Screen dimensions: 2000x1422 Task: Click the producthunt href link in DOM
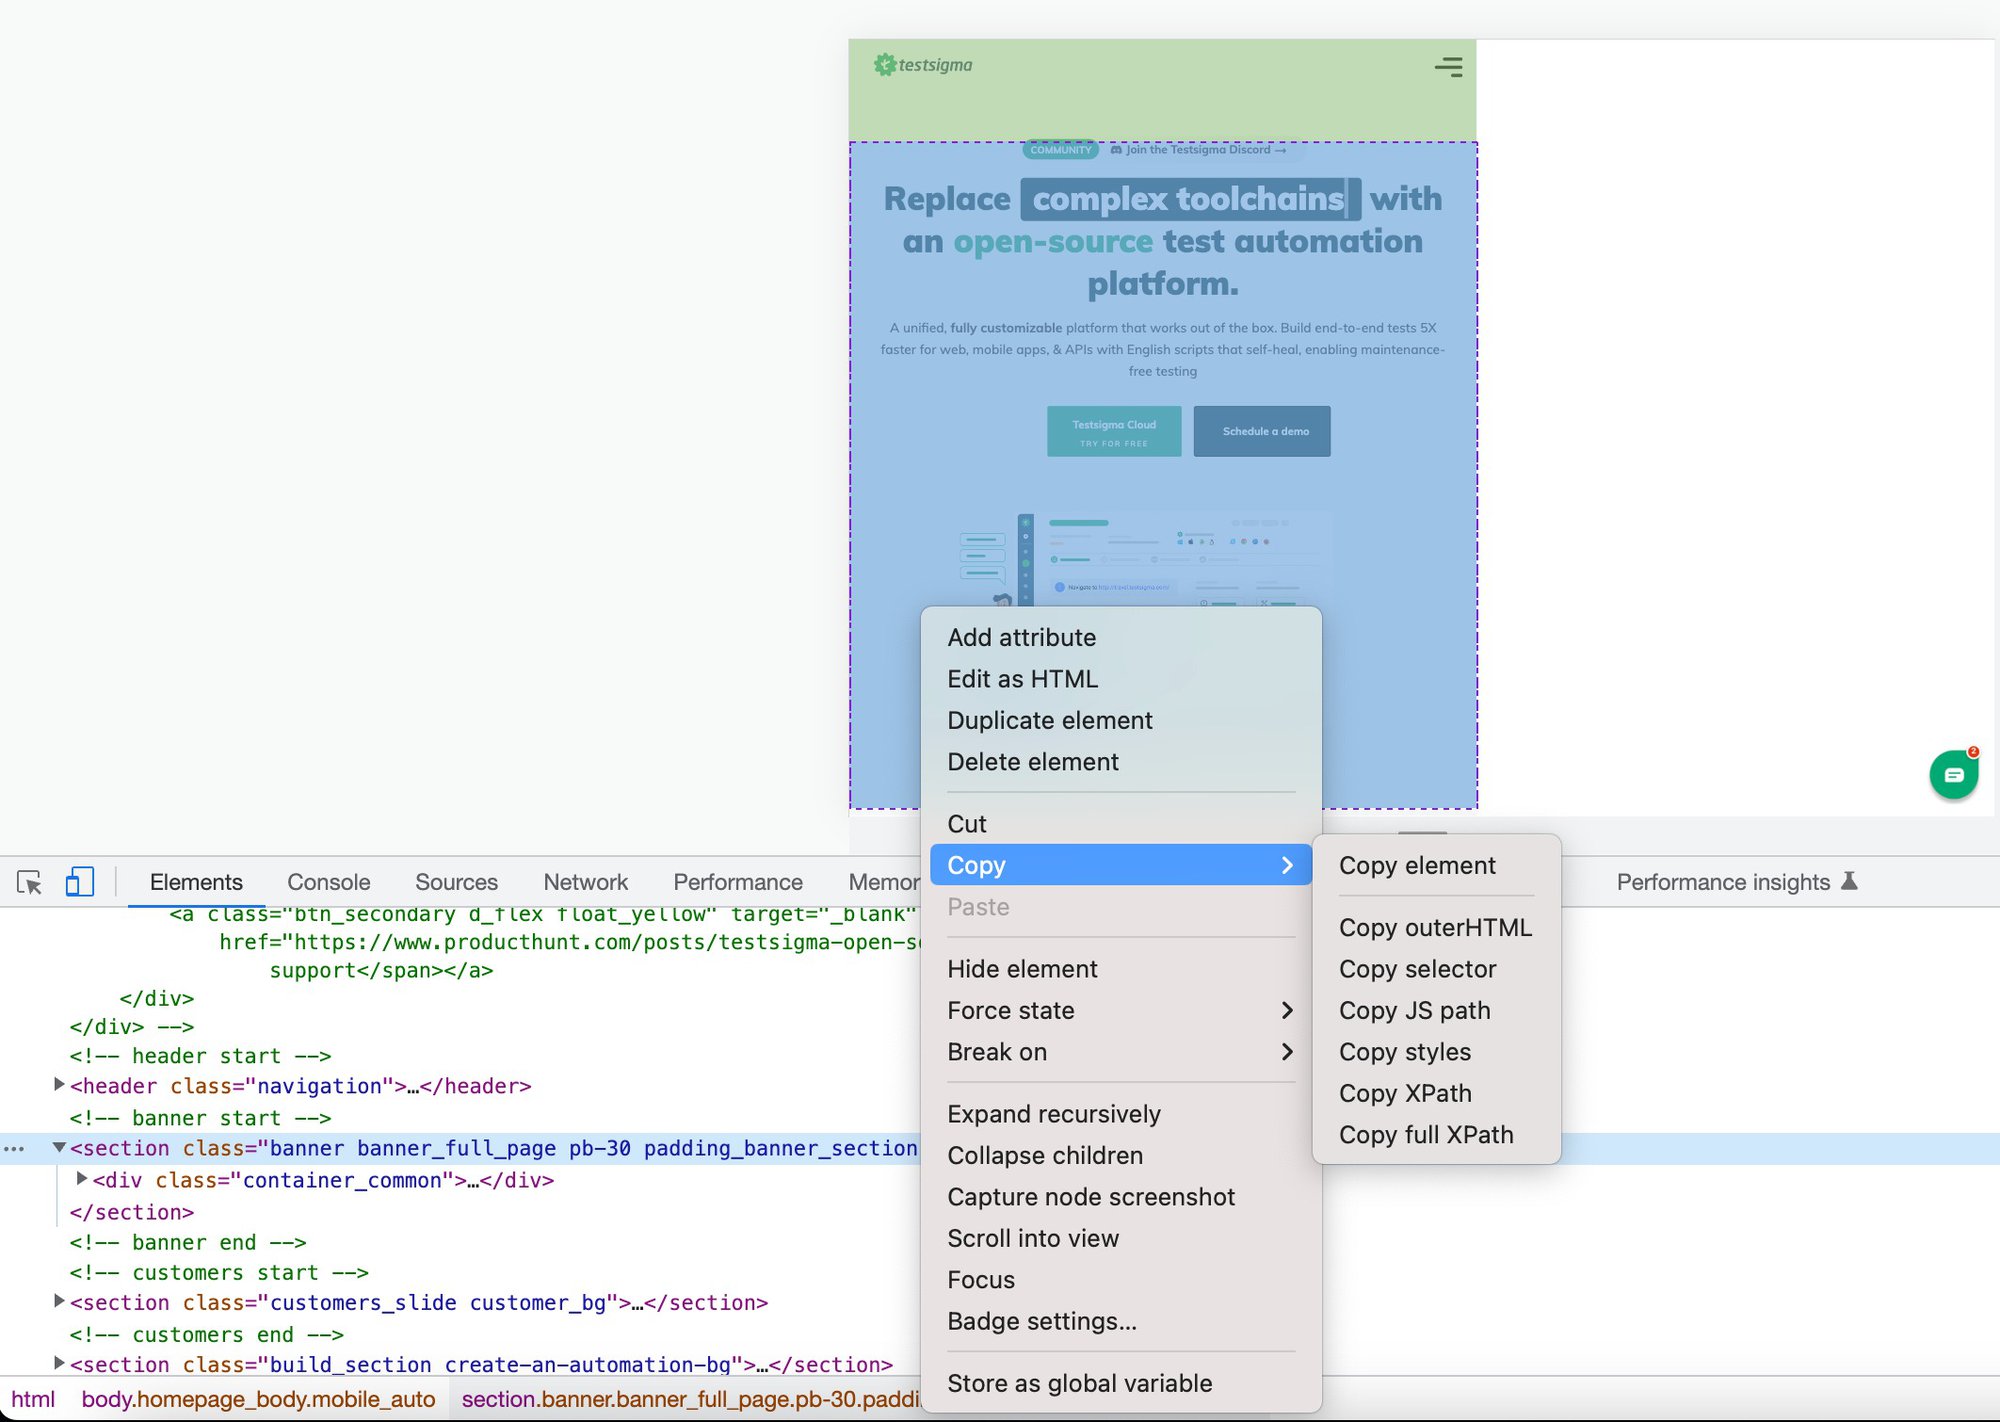tap(607, 942)
